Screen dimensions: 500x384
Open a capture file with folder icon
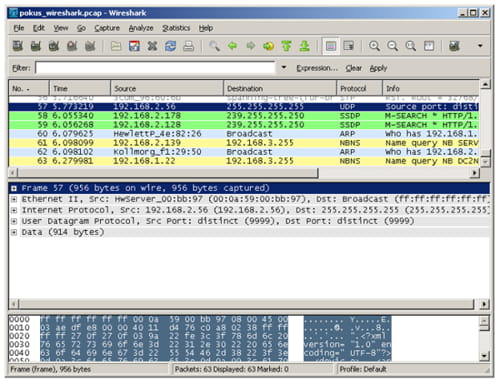click(116, 46)
